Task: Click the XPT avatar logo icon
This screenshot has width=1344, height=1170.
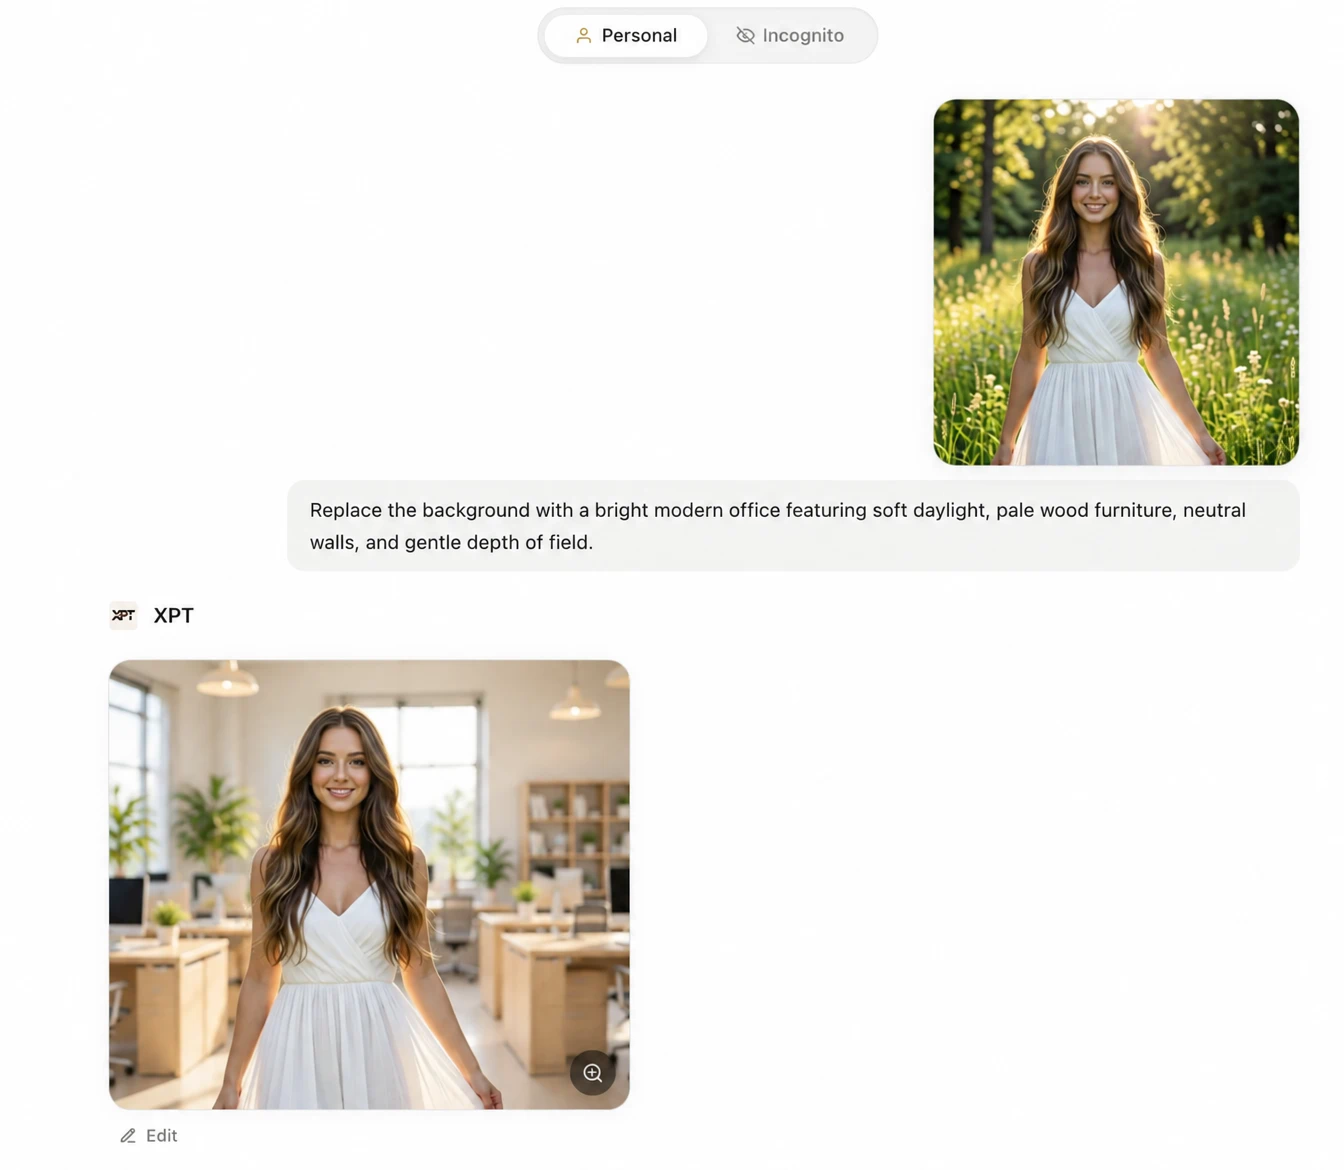Action: pyautogui.click(x=123, y=615)
